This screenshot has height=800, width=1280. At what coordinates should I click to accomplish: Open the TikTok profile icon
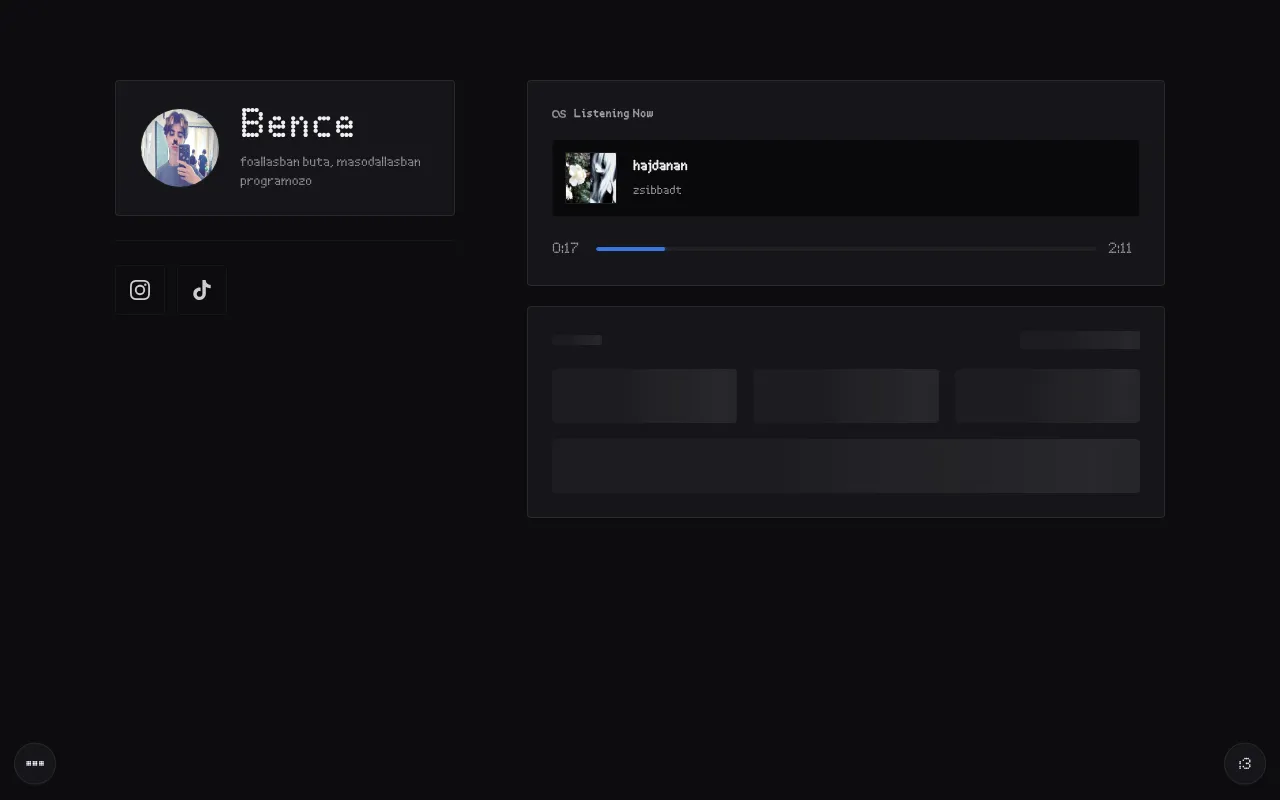coord(202,290)
